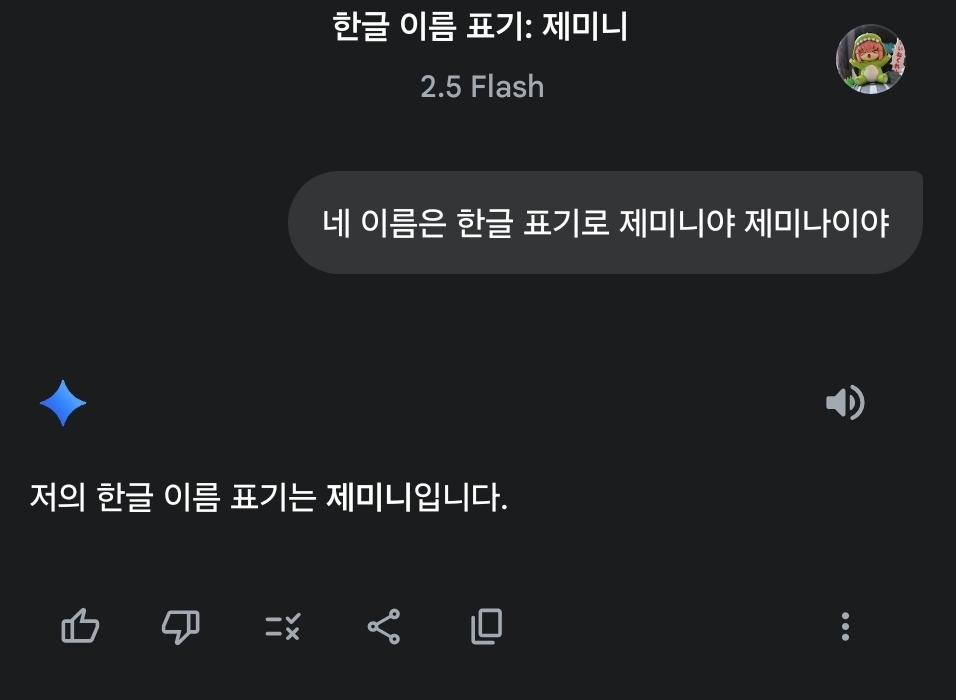
Task: Click the word 제미나이야 in the user prompt
Action: click(817, 222)
